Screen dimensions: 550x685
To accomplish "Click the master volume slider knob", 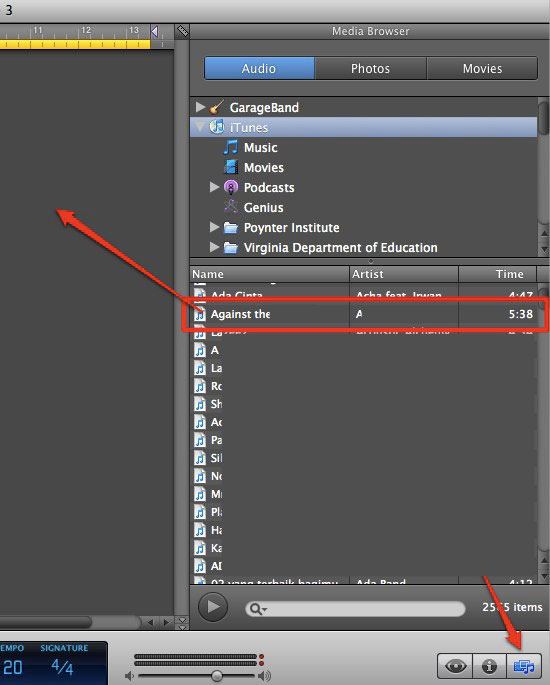I will coord(217,676).
